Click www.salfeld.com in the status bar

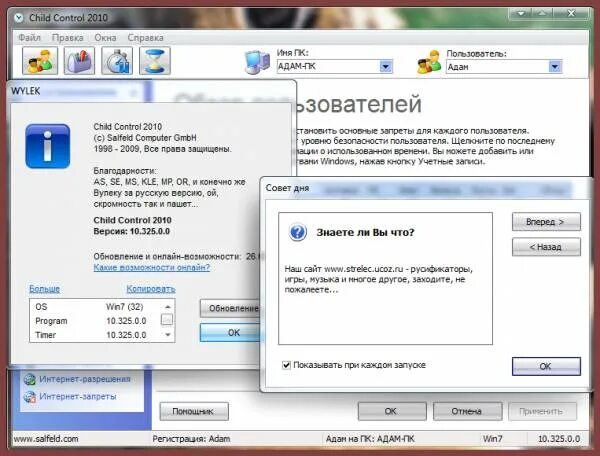(x=46, y=439)
